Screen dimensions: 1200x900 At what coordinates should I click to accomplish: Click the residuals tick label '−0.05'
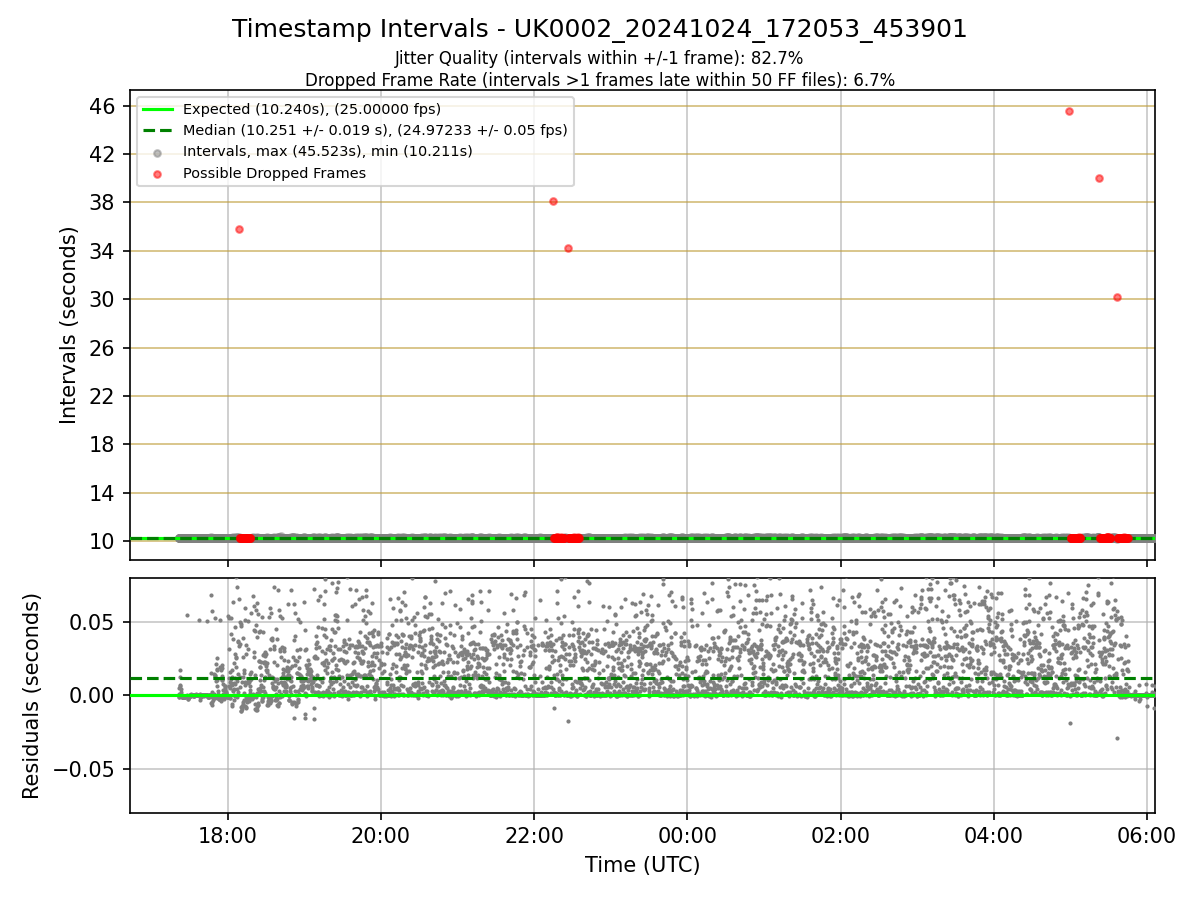pyautogui.click(x=85, y=769)
